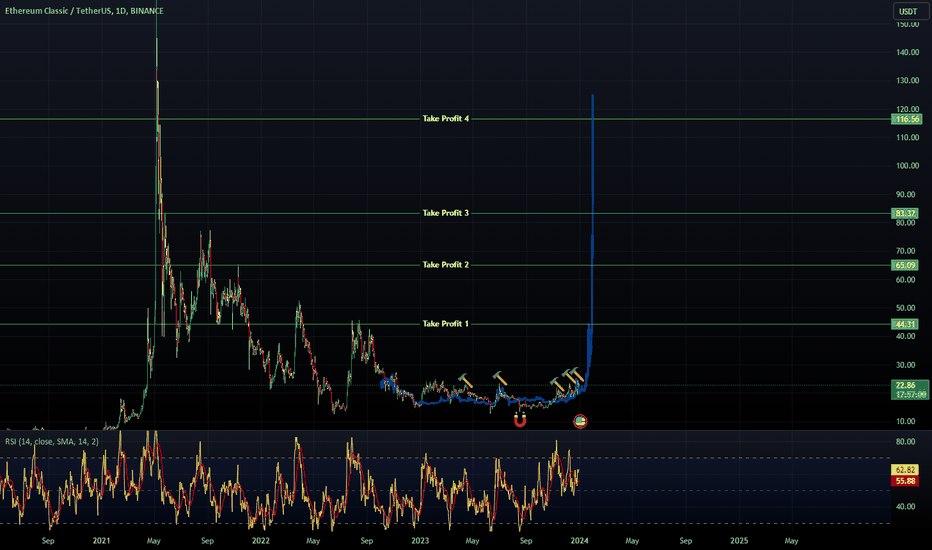
Task: Click the yellow RSI value 62.82
Action: [x=905, y=470]
